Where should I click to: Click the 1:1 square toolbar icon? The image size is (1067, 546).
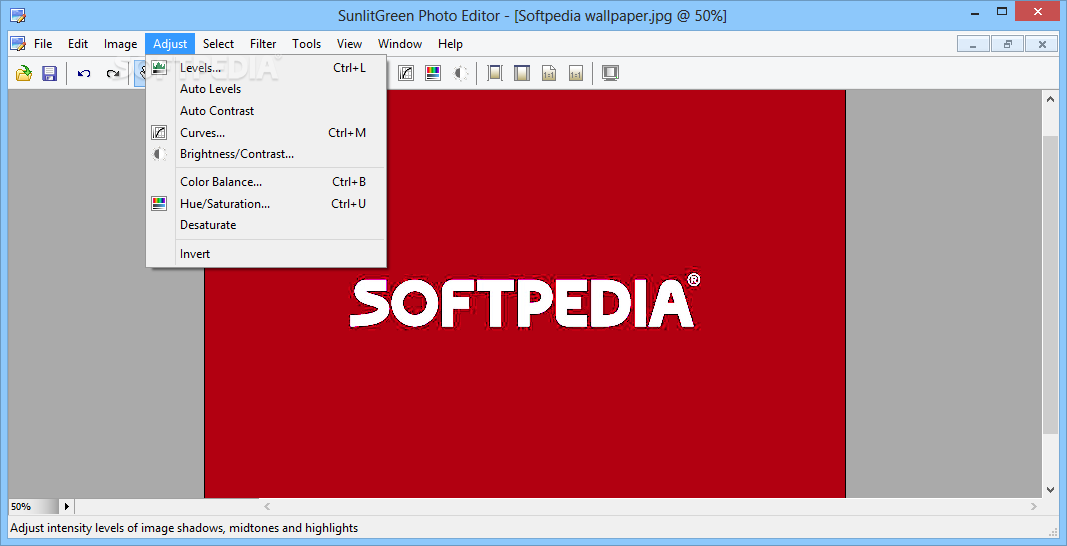click(576, 73)
